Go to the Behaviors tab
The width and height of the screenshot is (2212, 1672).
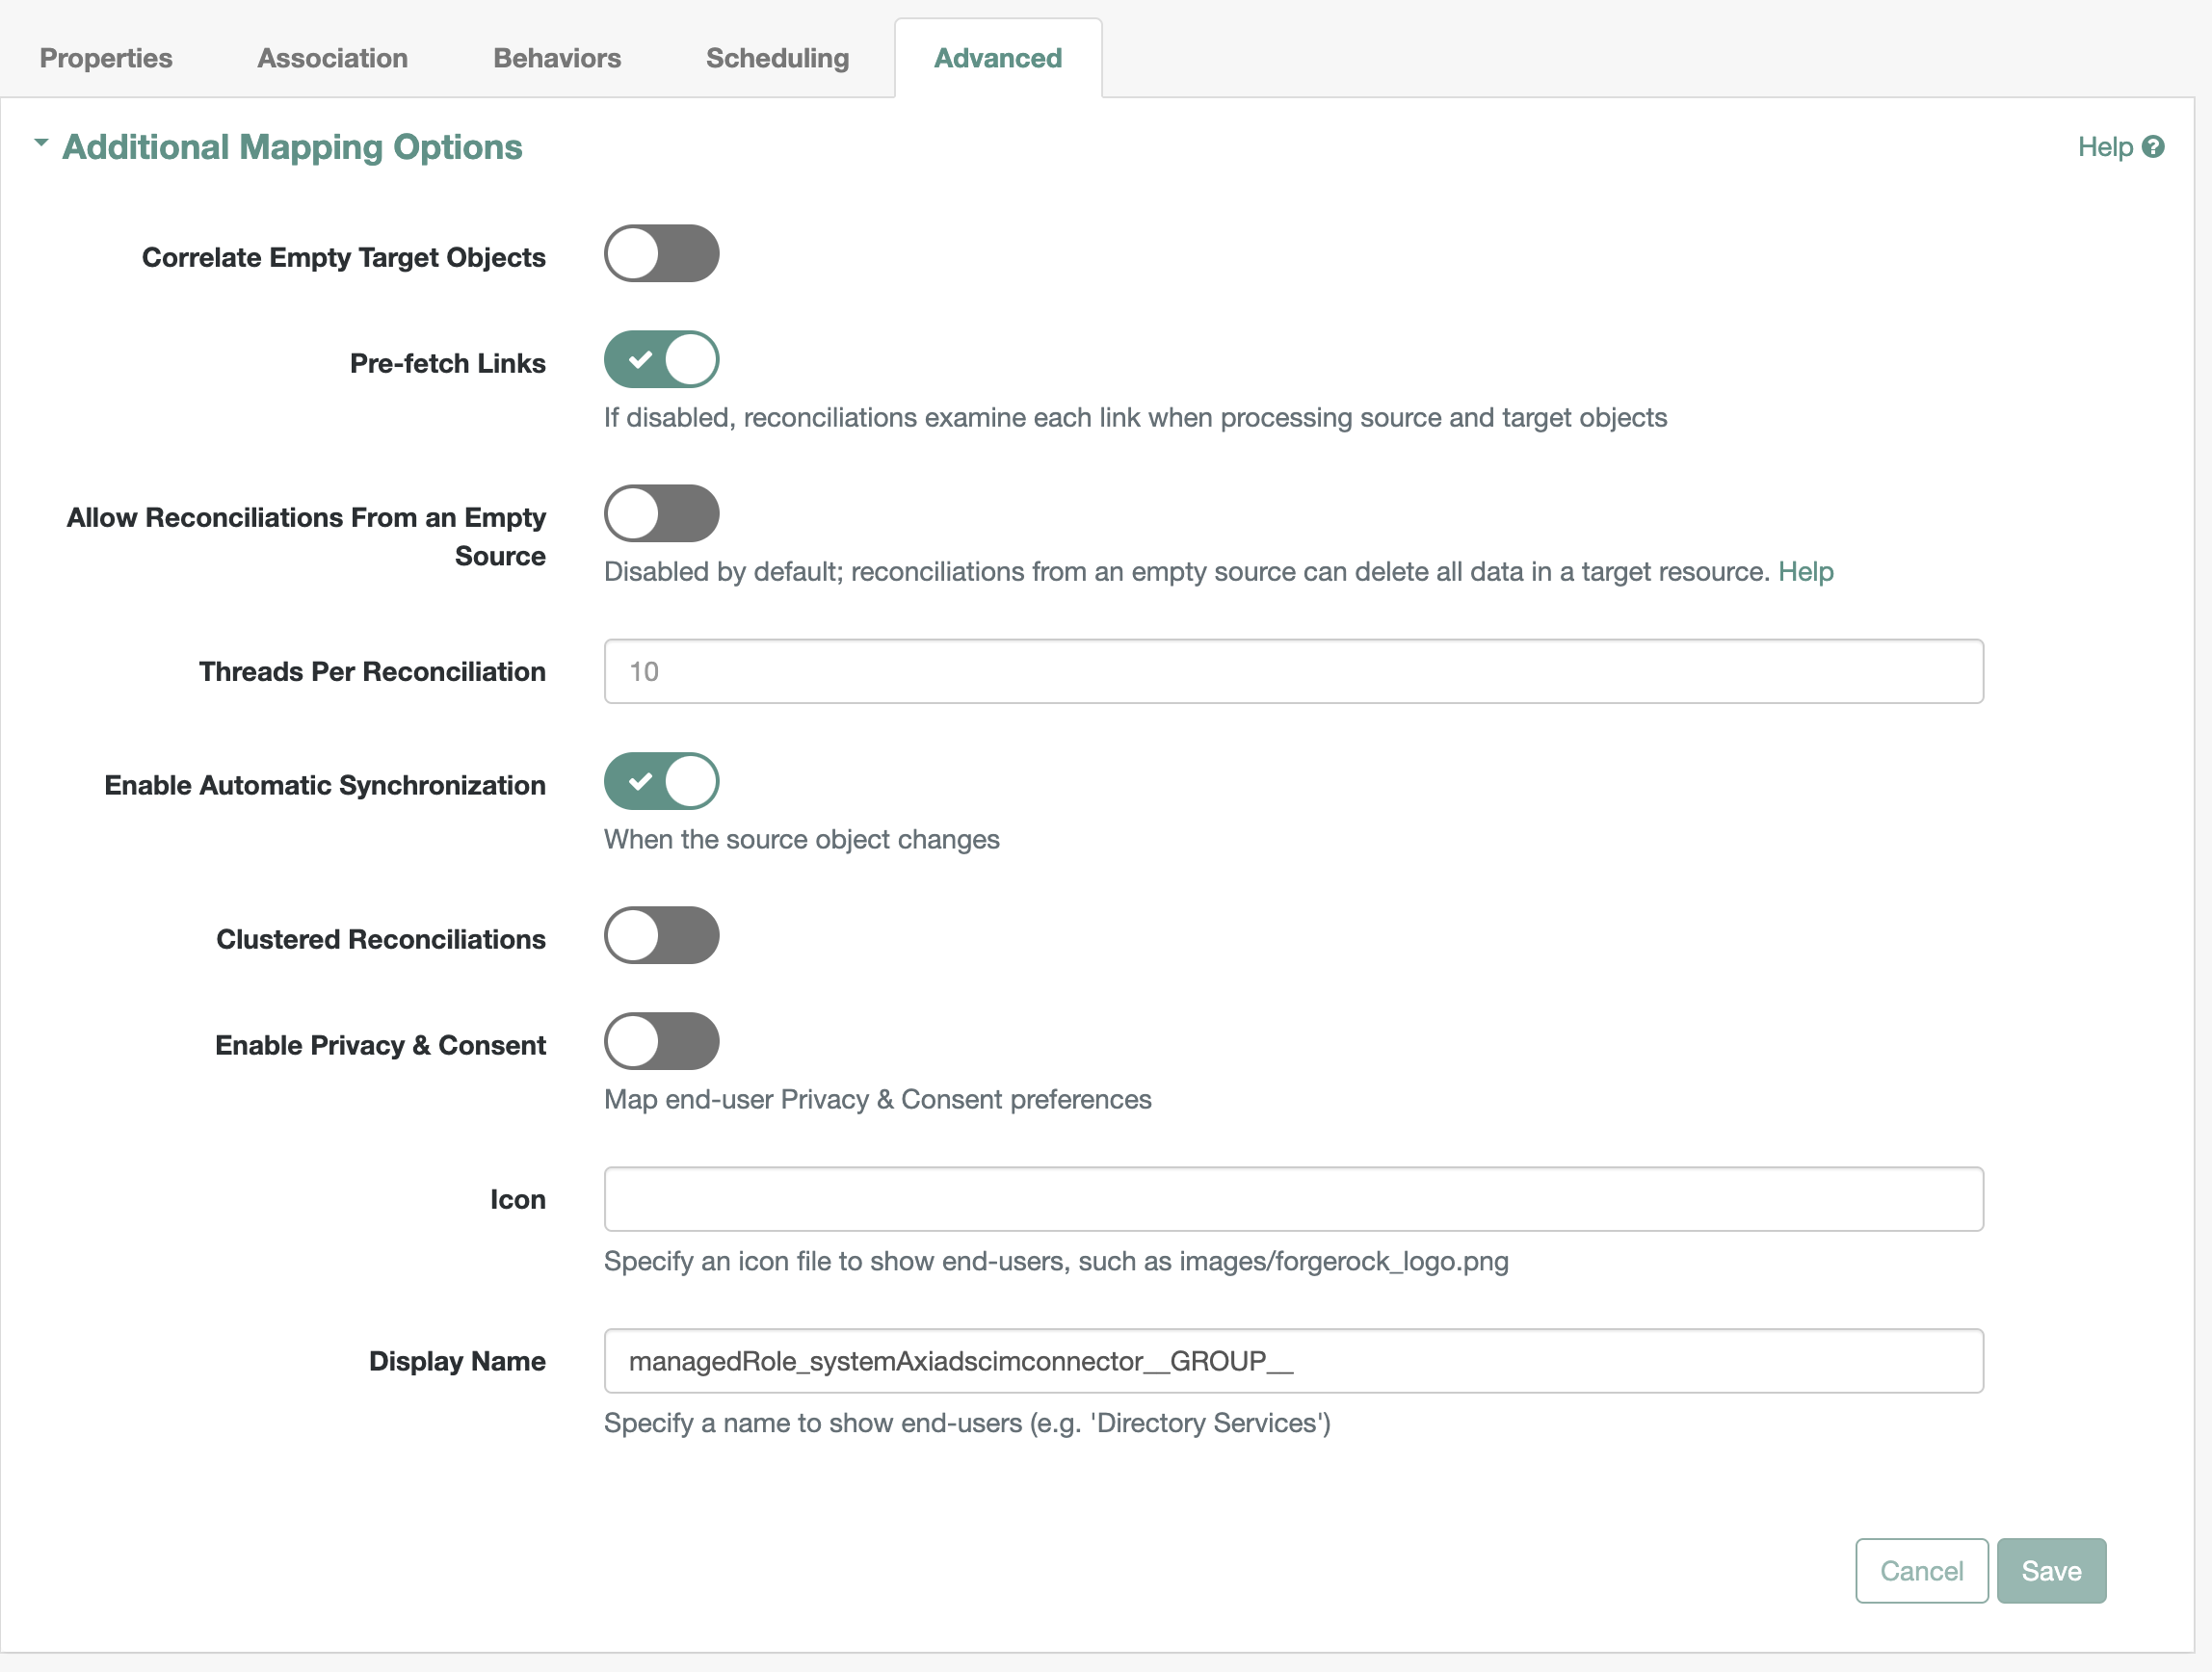[x=557, y=58]
